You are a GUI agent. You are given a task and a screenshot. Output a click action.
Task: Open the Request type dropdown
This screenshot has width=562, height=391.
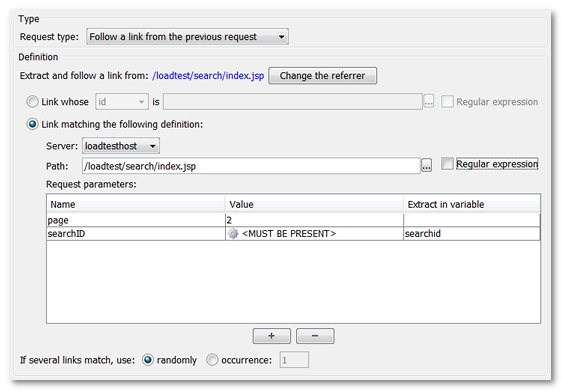187,37
